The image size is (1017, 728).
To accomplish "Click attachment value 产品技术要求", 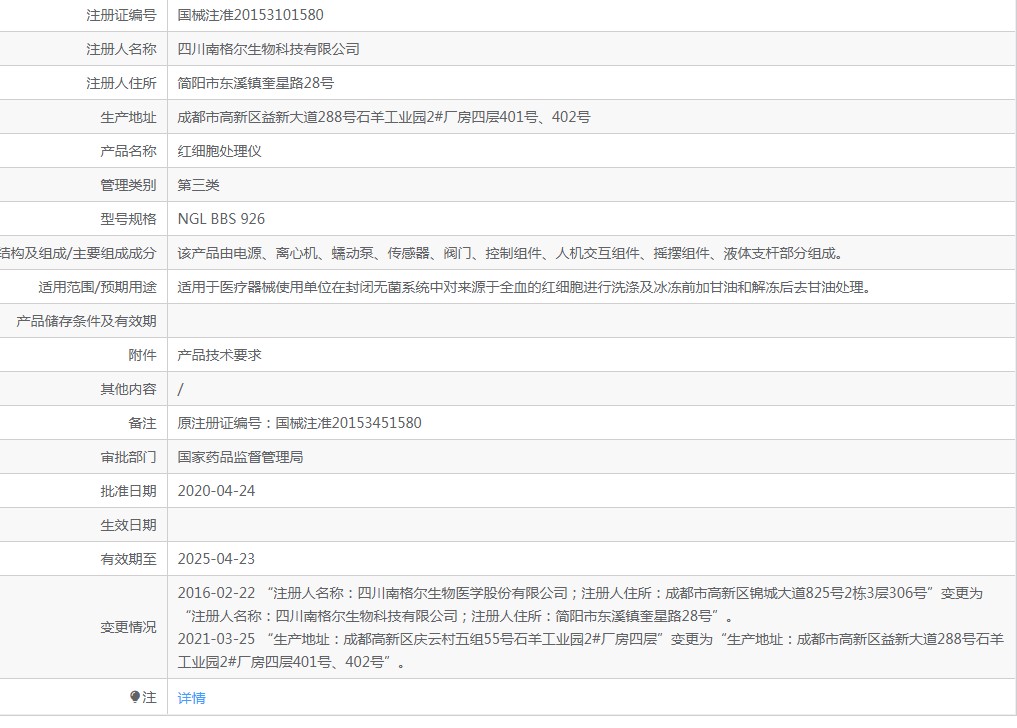I will 219,355.
